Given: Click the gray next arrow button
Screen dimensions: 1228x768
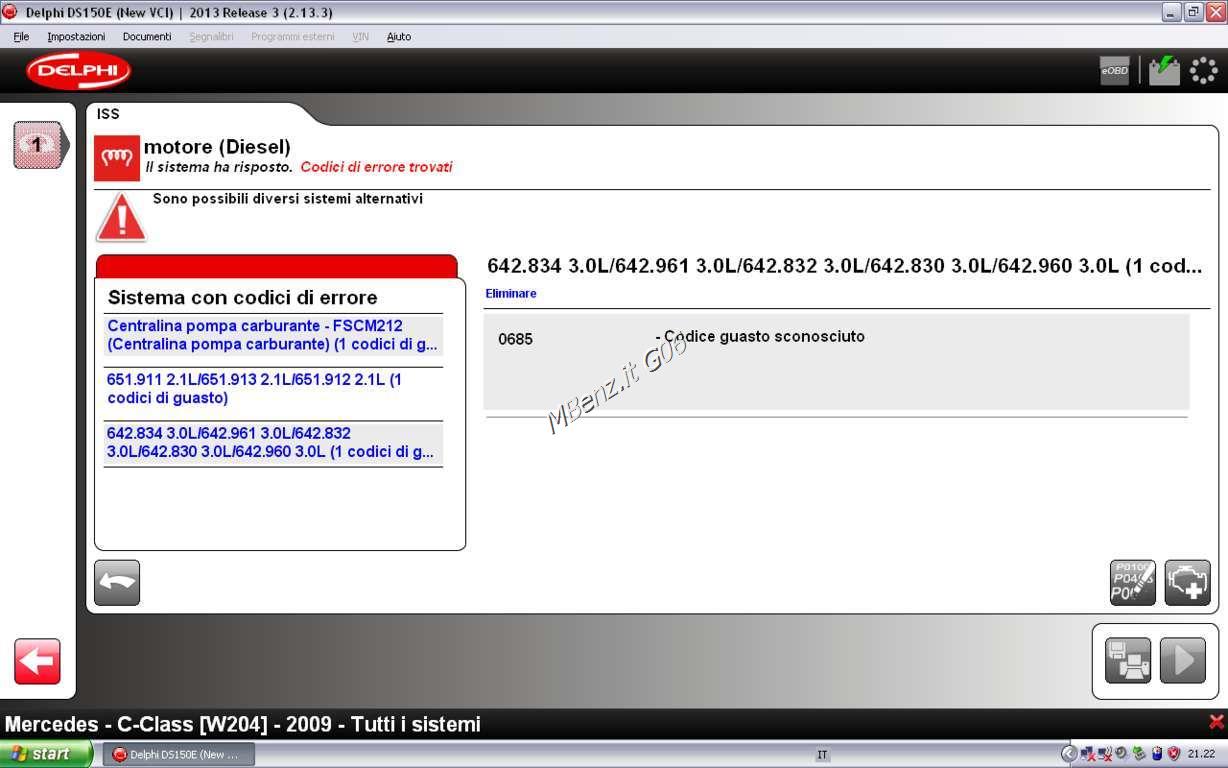Looking at the screenshot, I should tap(1182, 661).
